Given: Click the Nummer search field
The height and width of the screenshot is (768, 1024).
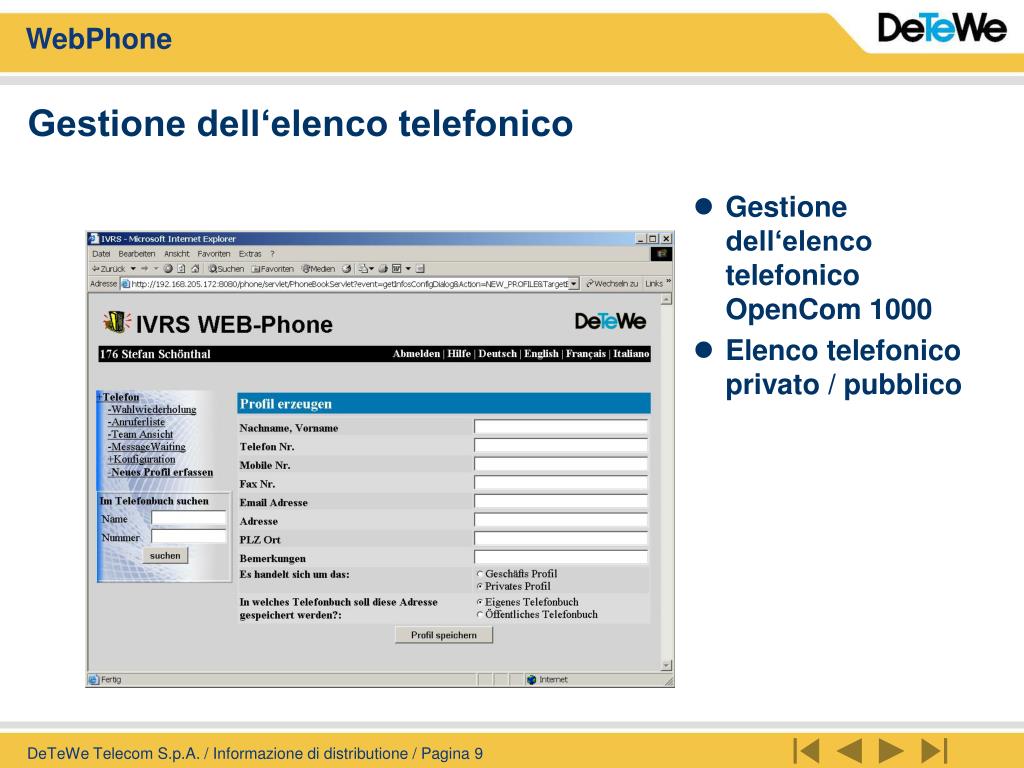Looking at the screenshot, I should point(189,537).
